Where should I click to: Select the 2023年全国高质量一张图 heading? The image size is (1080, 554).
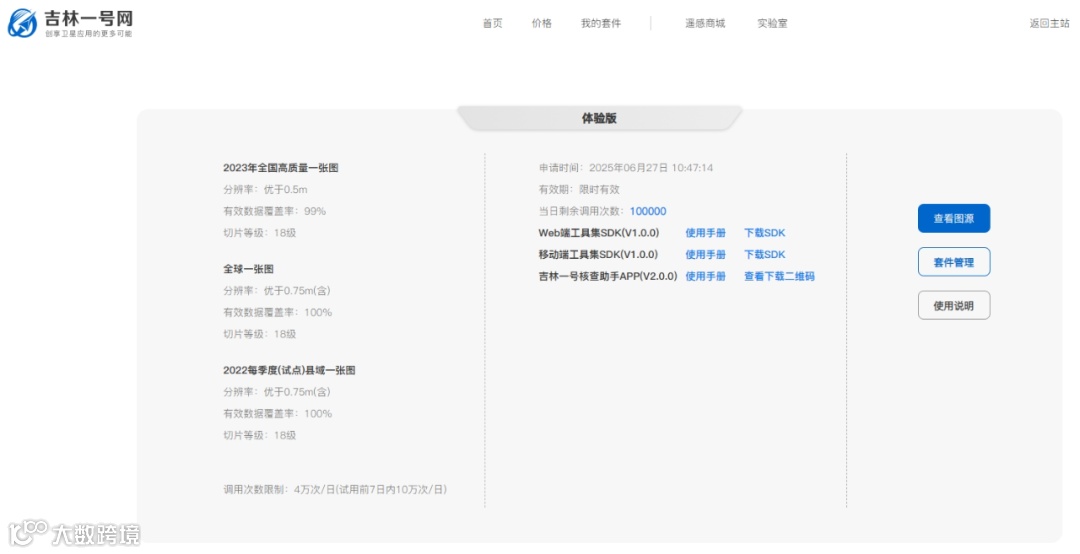click(x=280, y=167)
